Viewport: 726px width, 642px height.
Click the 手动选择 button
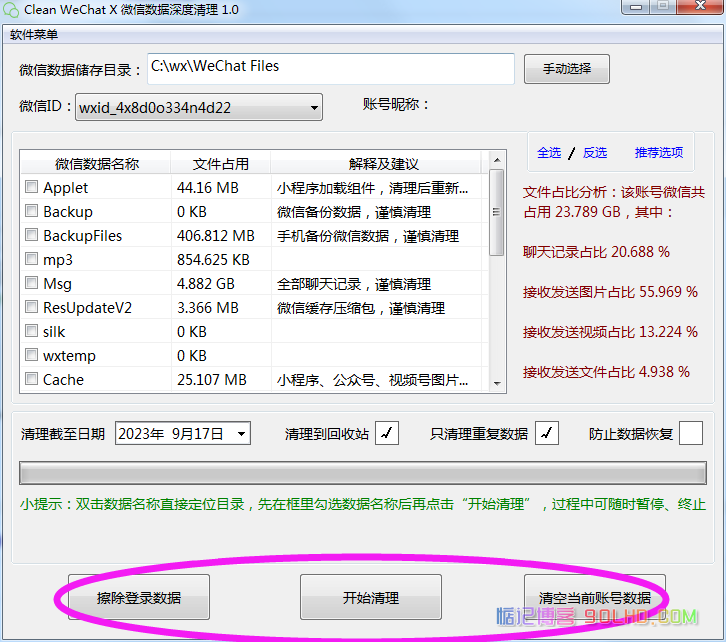[x=567, y=69]
